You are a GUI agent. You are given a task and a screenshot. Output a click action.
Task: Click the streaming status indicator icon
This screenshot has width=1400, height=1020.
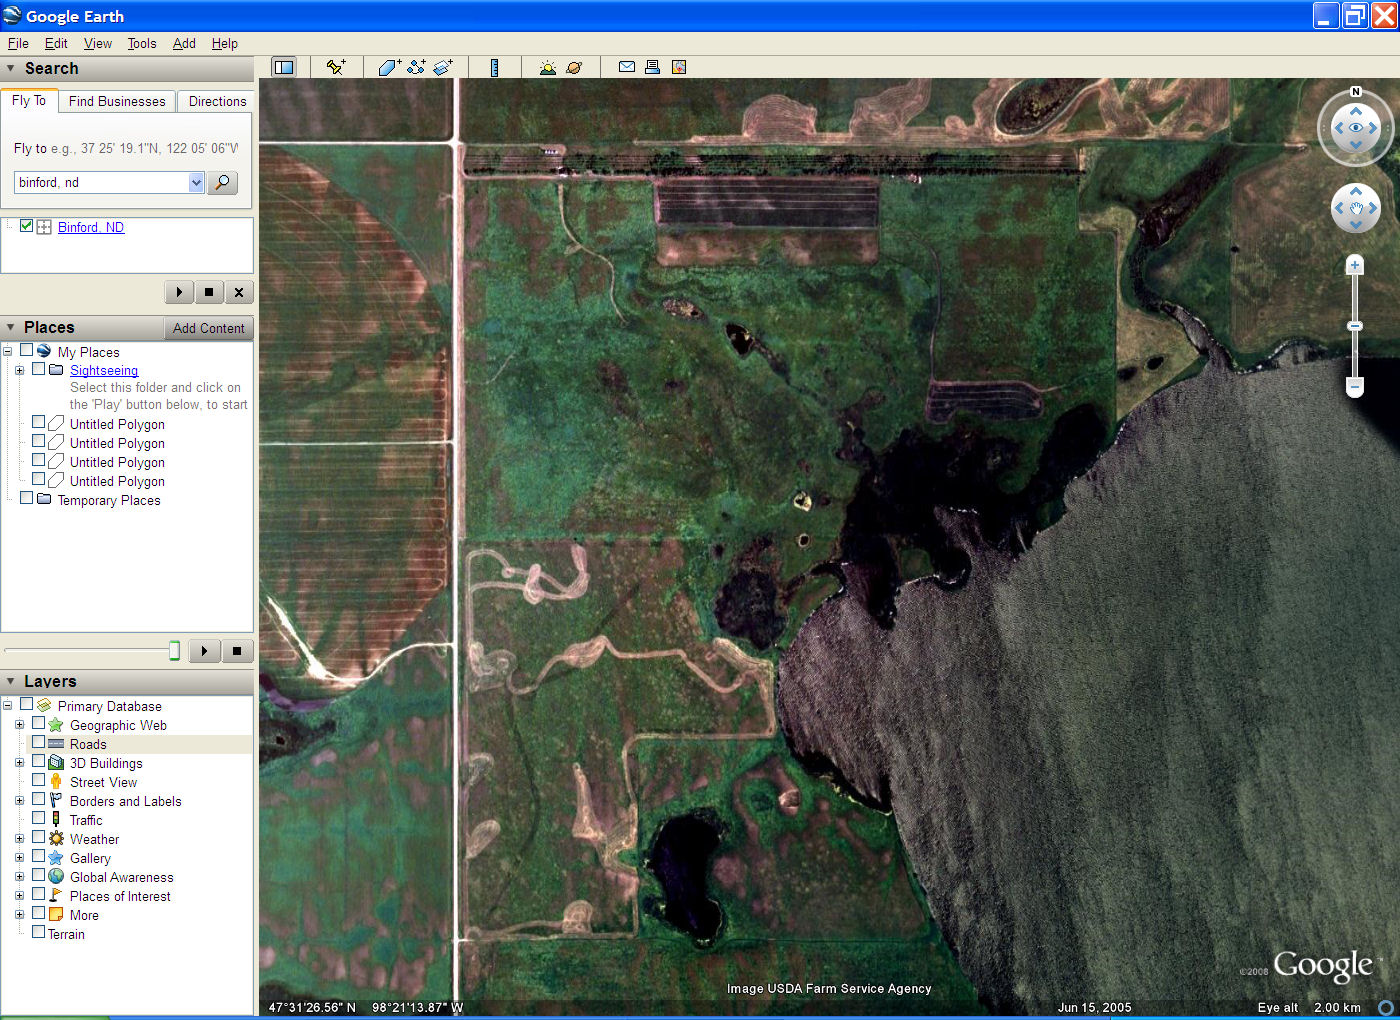tap(1386, 1008)
